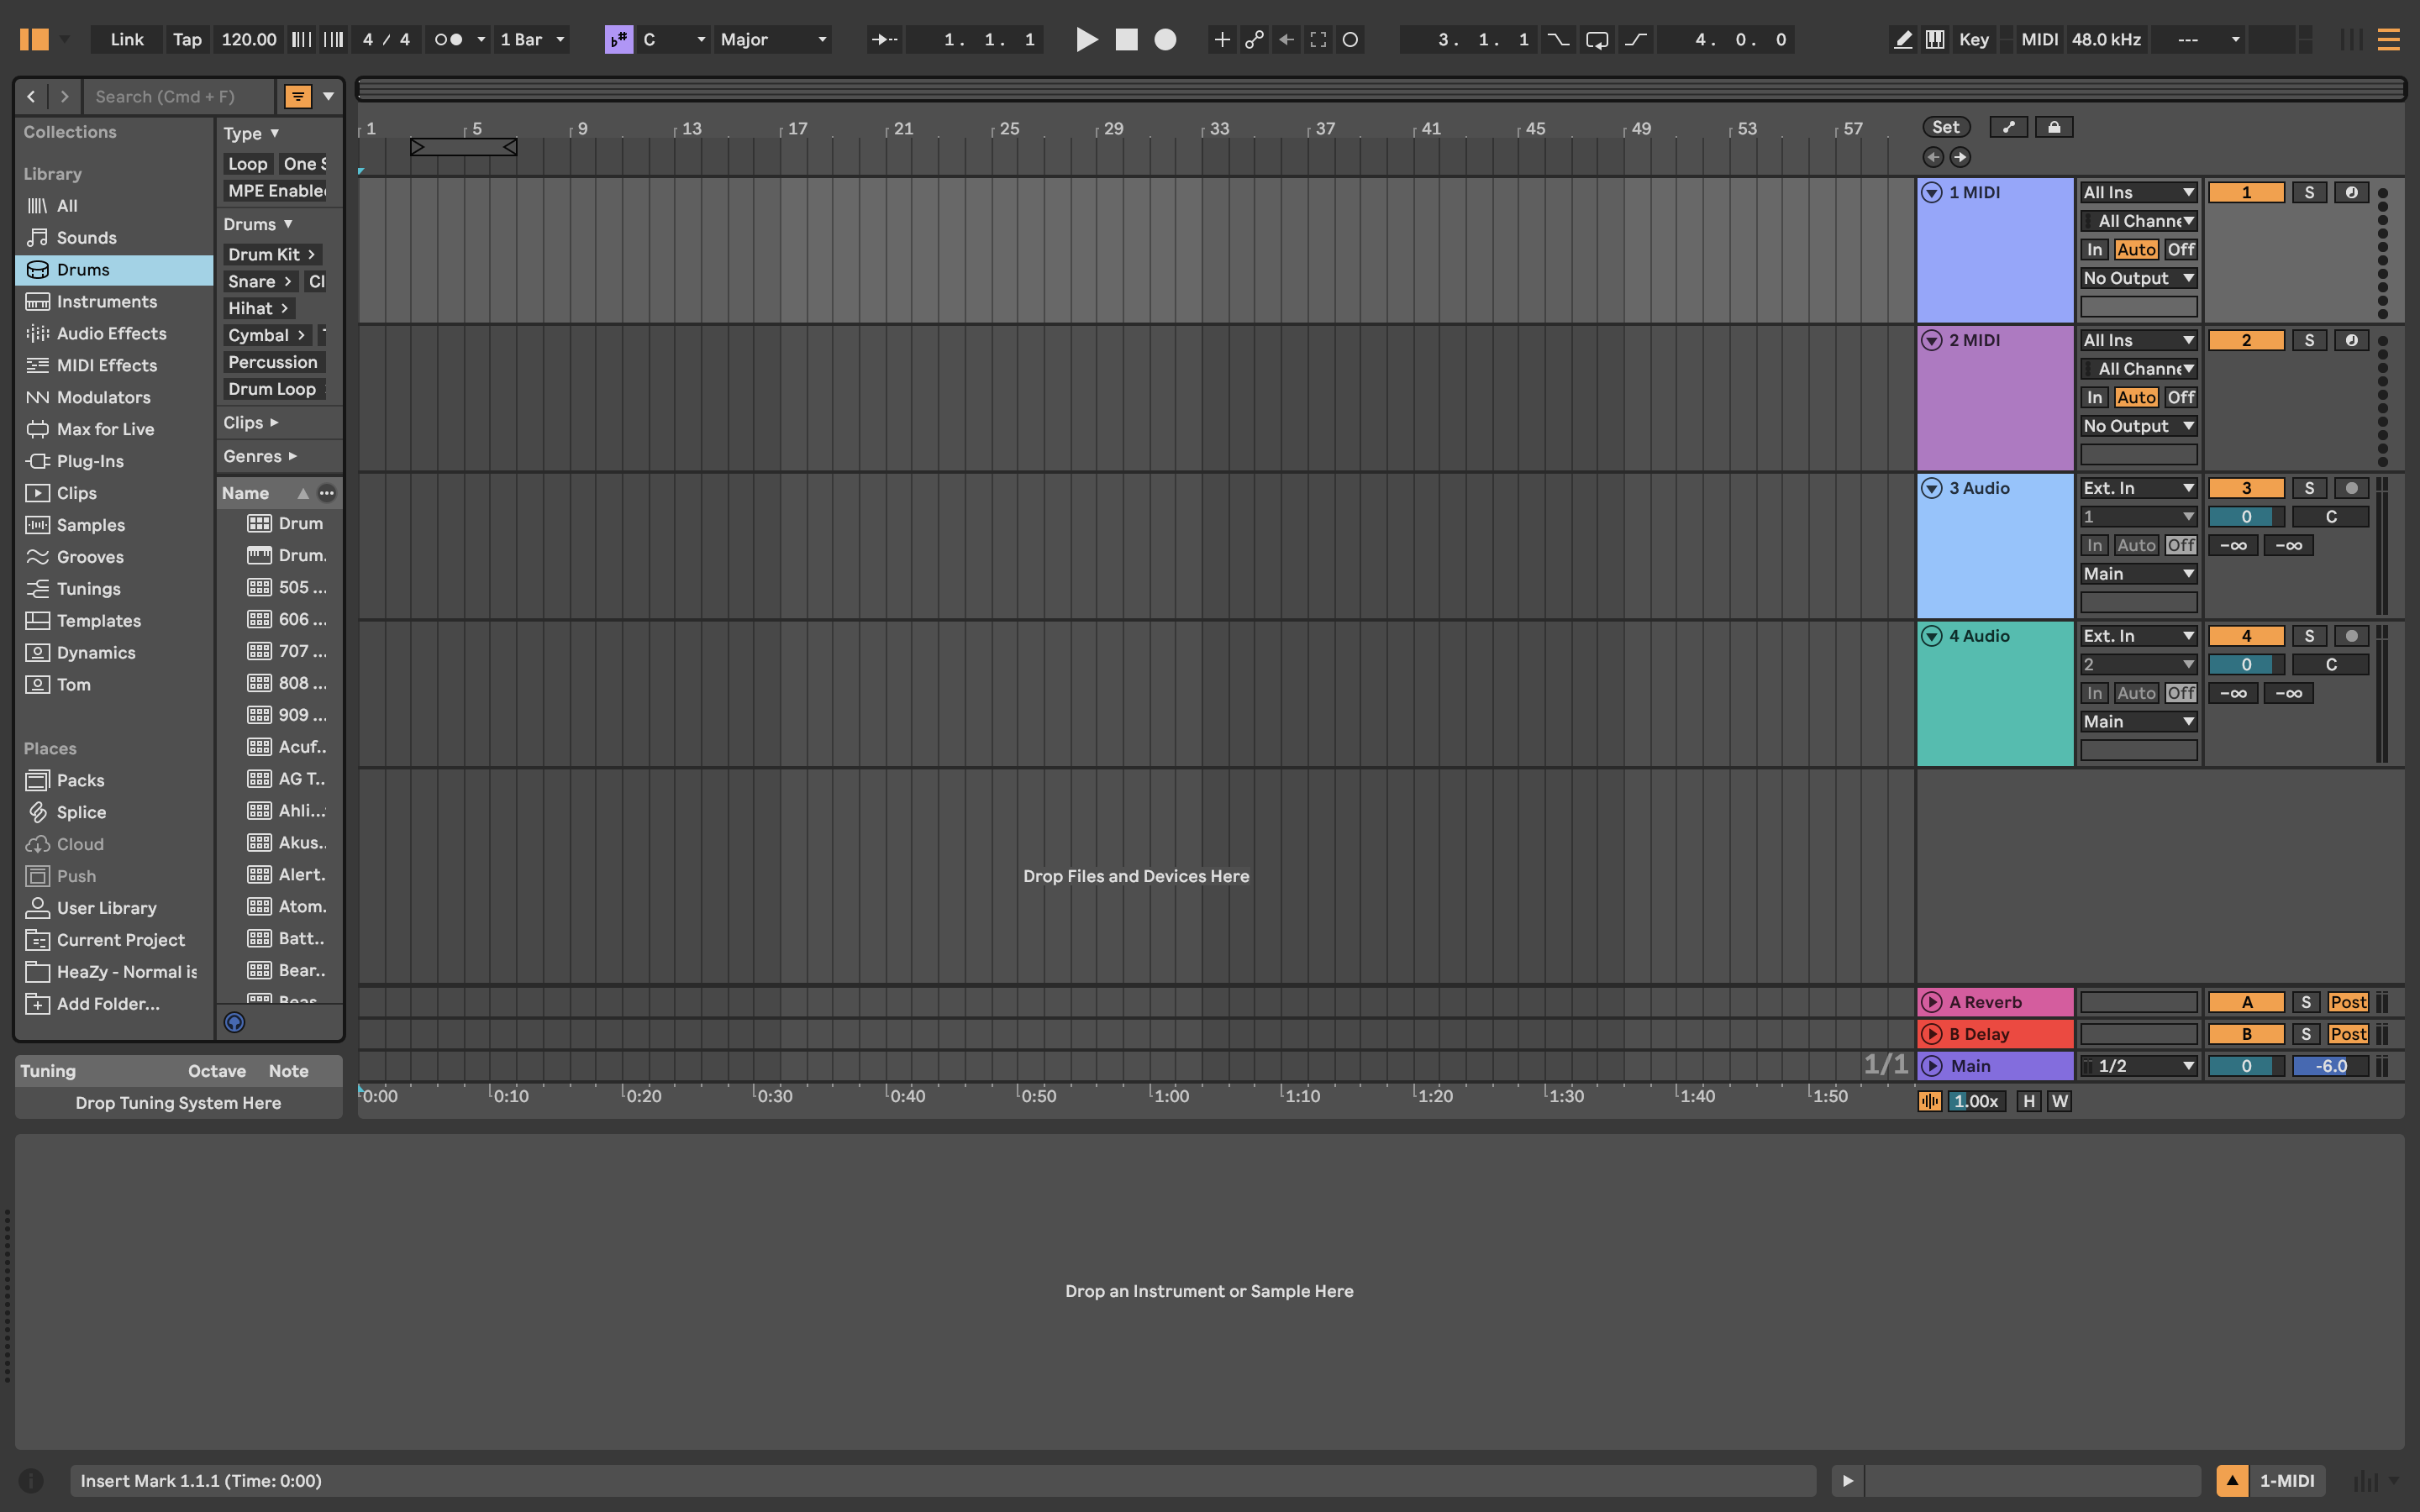Enable MIDI Map Mode

pyautogui.click(x=2039, y=39)
